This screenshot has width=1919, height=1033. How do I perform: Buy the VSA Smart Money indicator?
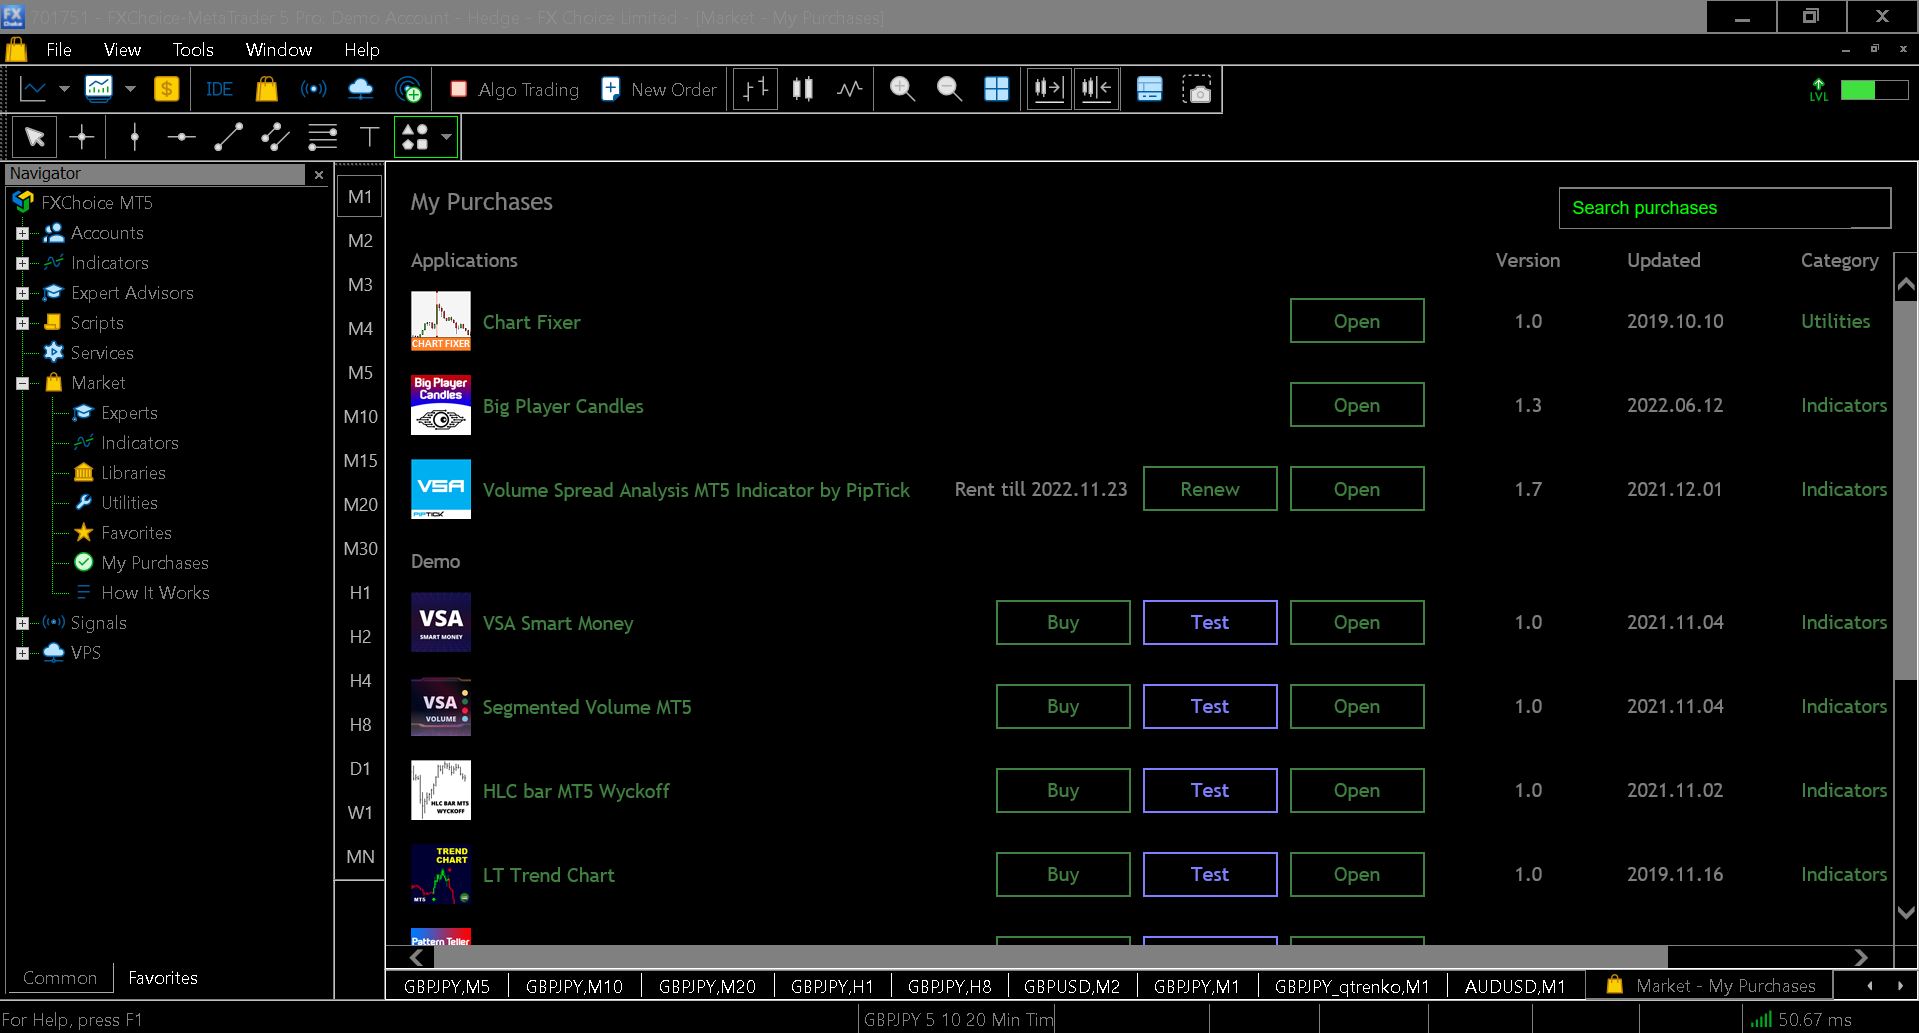pos(1063,622)
